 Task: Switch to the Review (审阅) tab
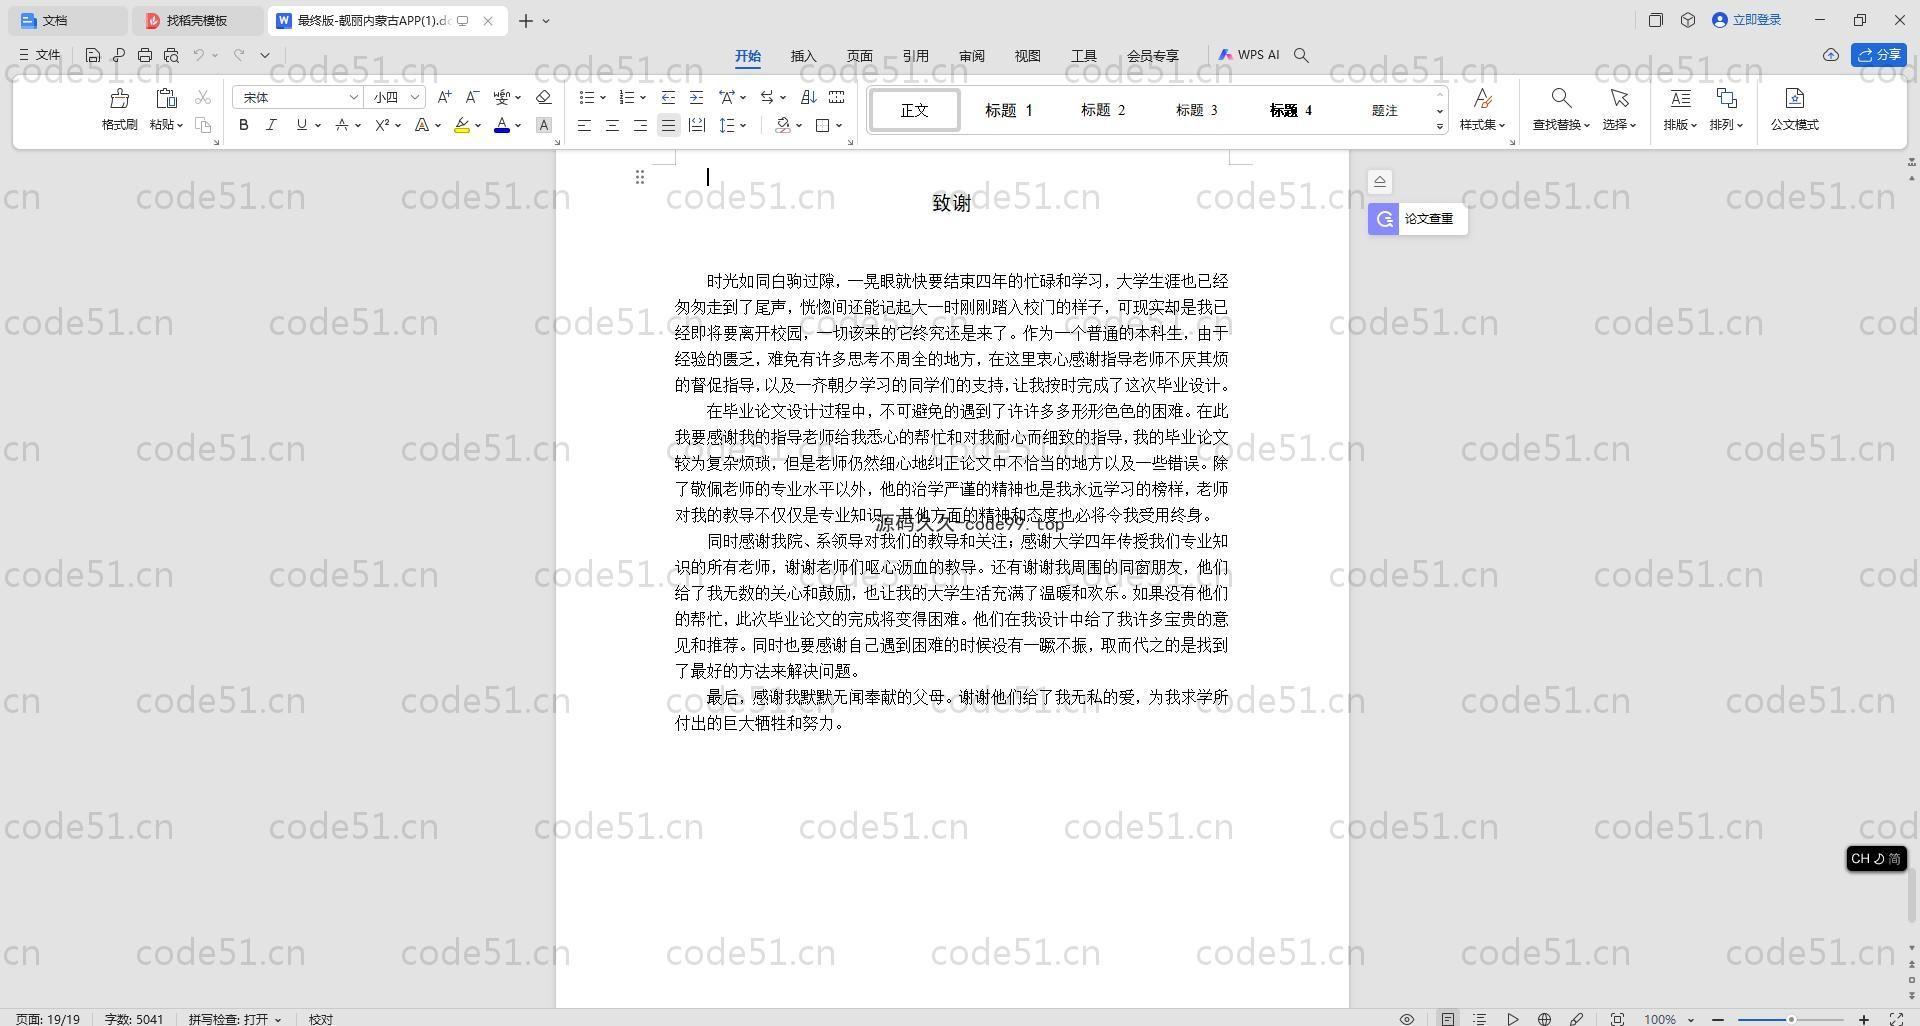(x=972, y=56)
